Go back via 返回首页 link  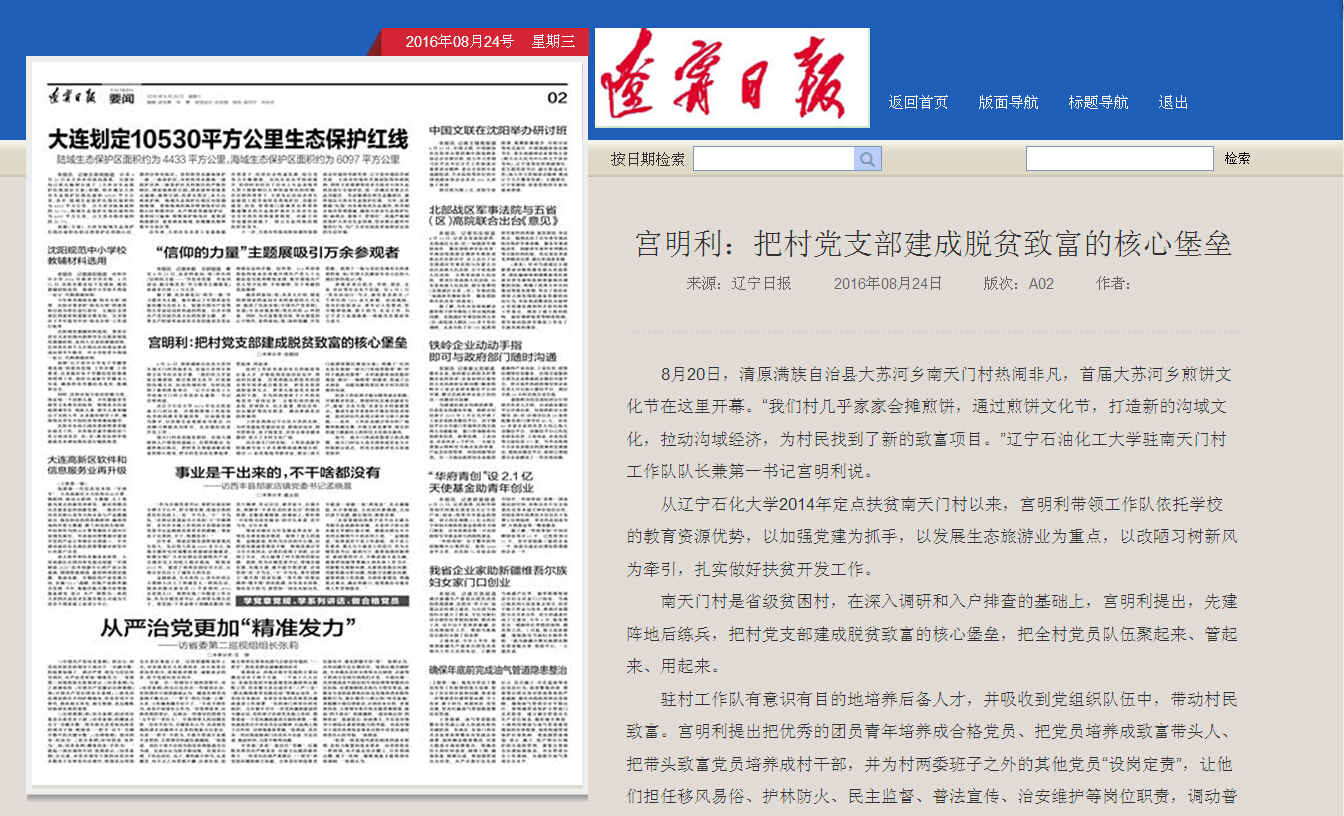point(918,102)
